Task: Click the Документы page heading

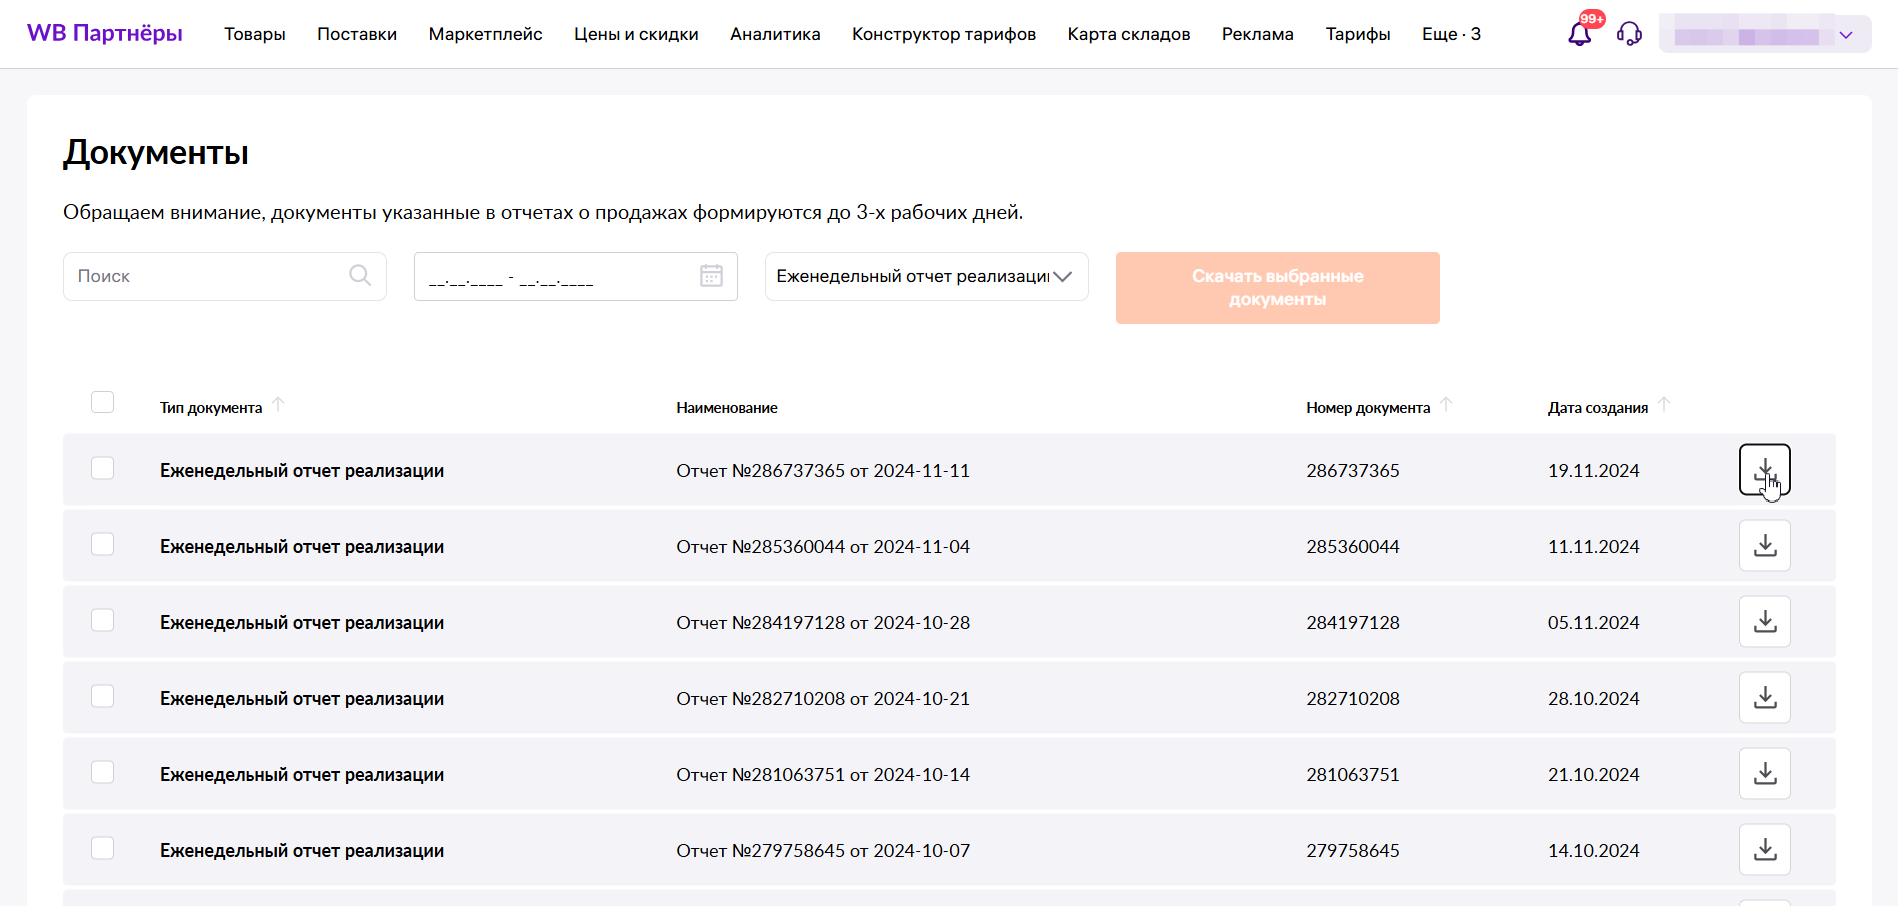Action: tap(156, 153)
